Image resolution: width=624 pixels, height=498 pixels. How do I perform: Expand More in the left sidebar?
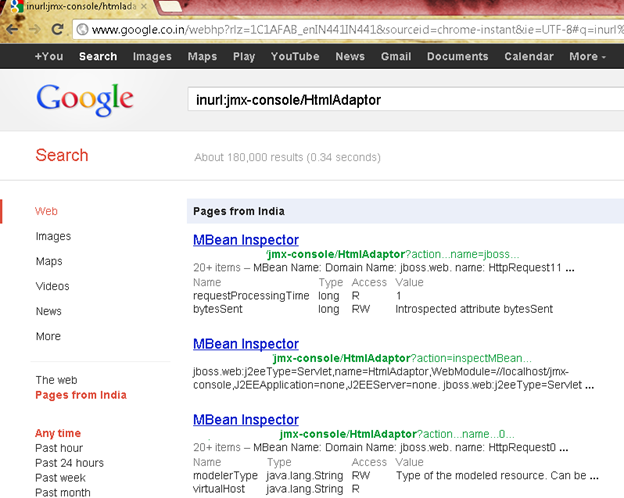click(48, 337)
